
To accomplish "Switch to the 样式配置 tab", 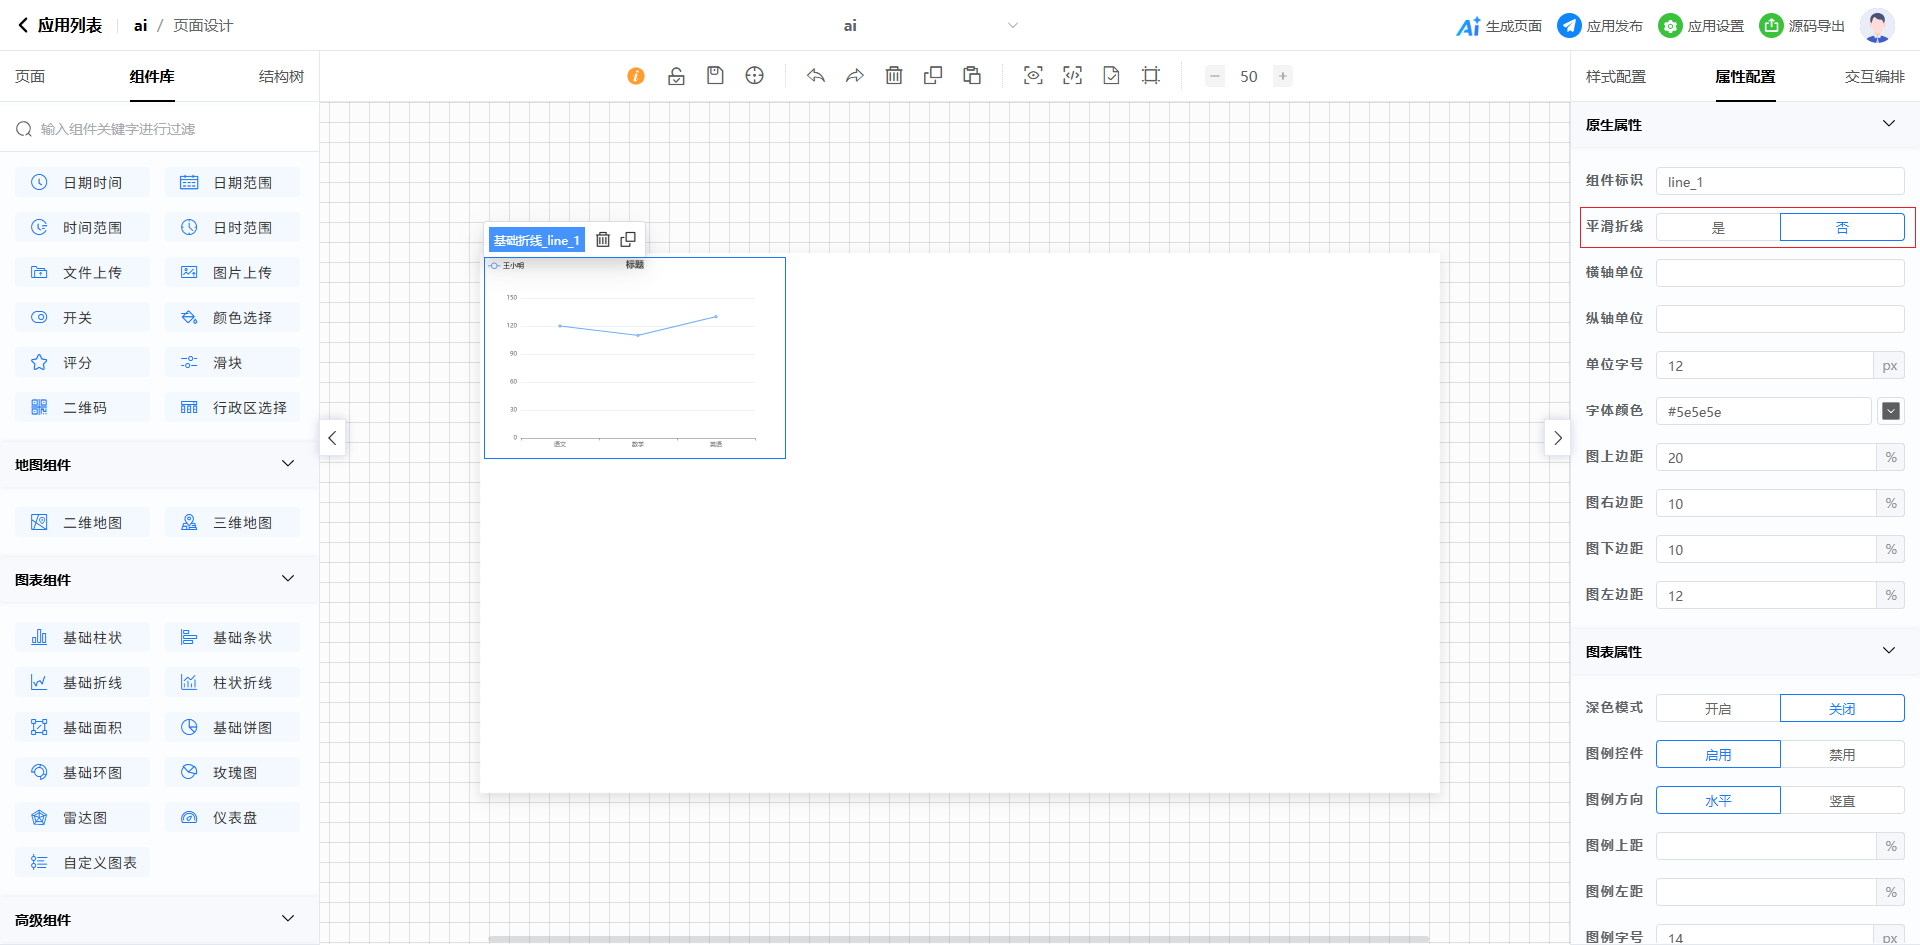I will coord(1615,77).
